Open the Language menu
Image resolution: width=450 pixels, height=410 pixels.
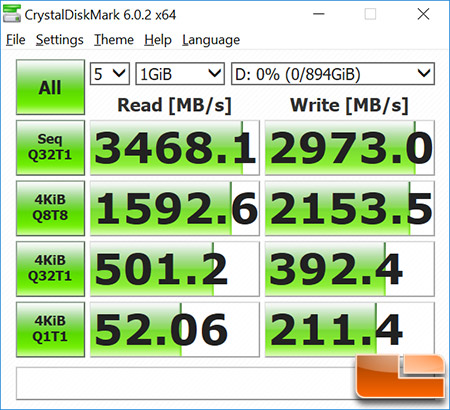pos(211,40)
